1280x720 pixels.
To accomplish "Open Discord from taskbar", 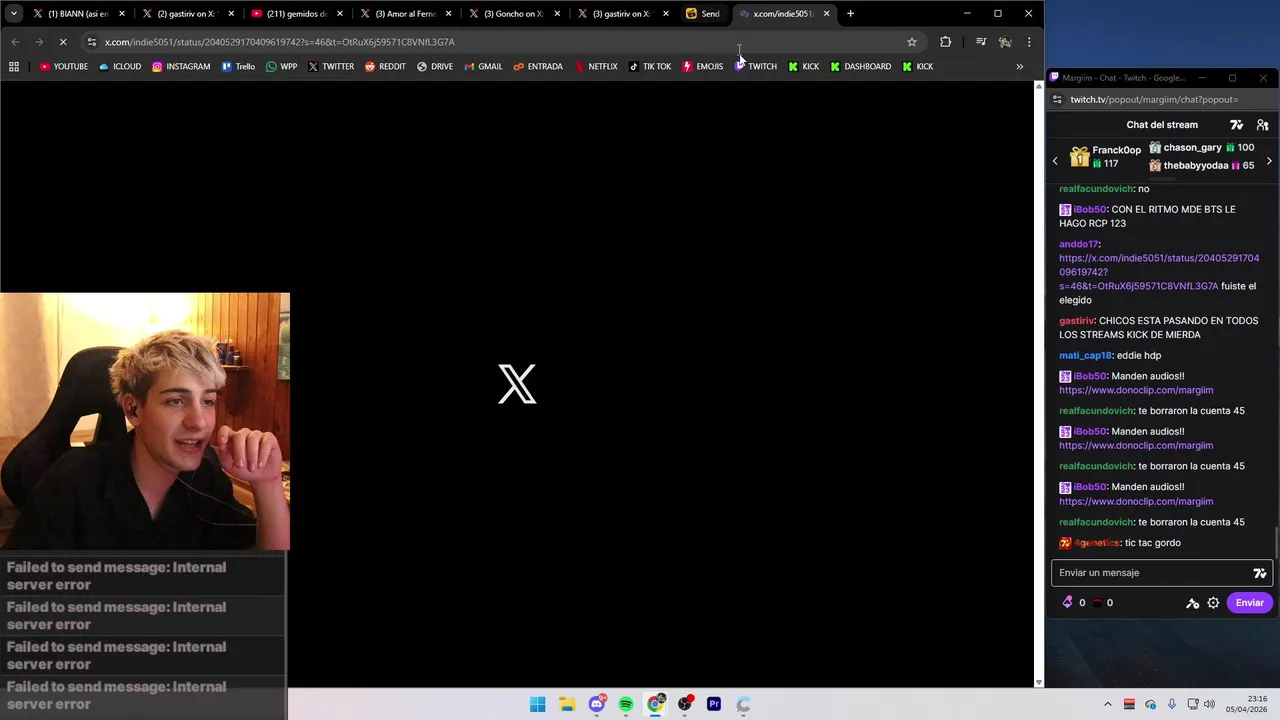I will (597, 704).
